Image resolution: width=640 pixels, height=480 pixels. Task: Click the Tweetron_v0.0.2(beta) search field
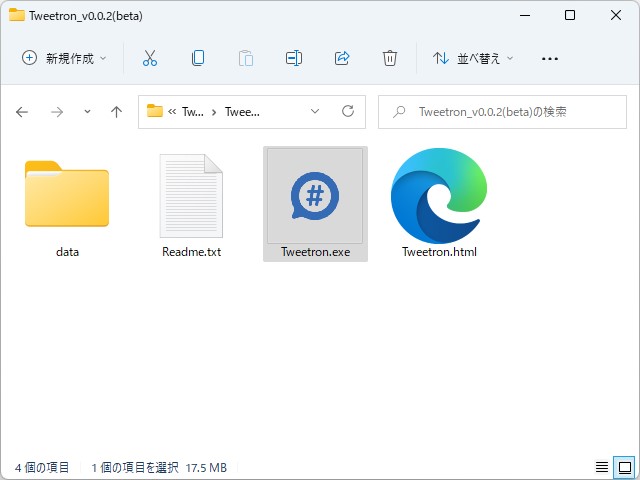(502, 112)
